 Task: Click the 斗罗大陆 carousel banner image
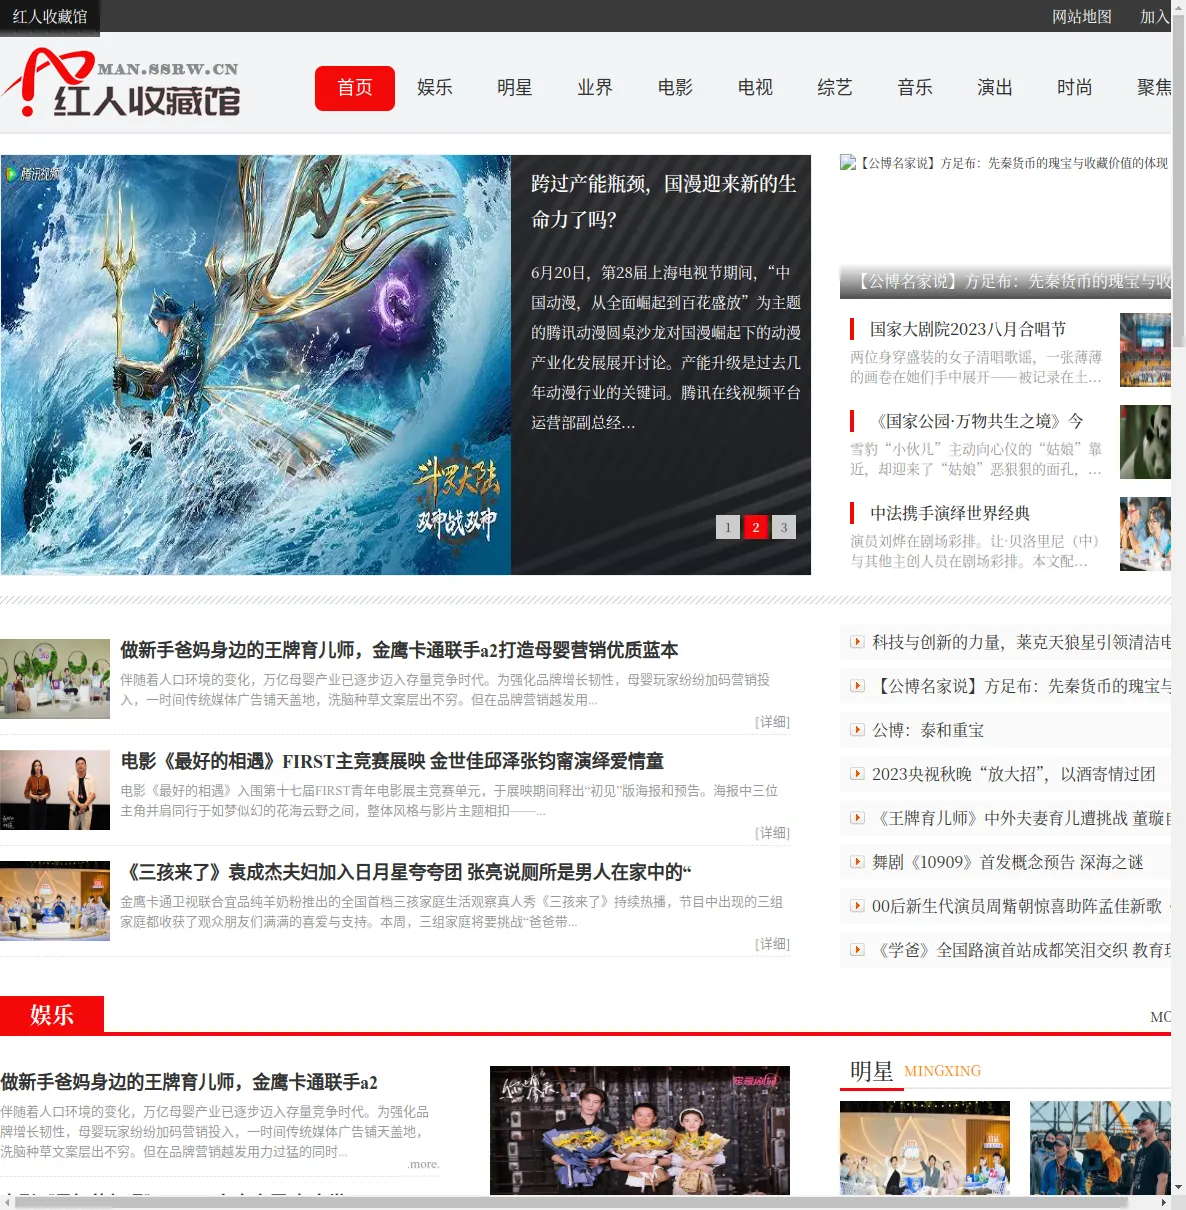256,365
